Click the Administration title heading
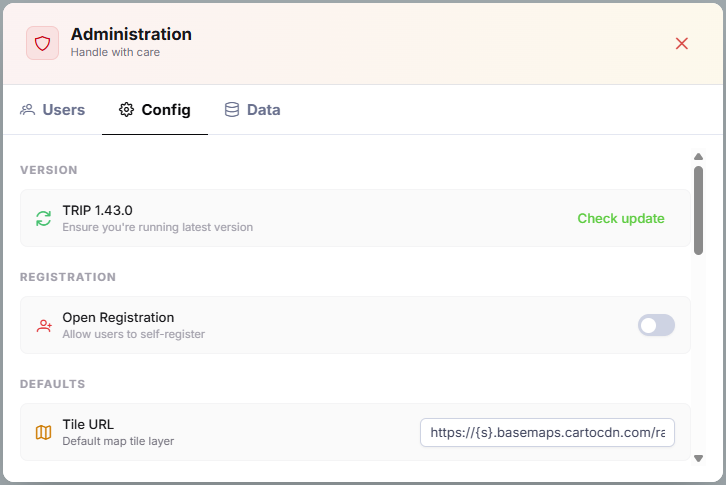This screenshot has height=485, width=726. tap(131, 34)
